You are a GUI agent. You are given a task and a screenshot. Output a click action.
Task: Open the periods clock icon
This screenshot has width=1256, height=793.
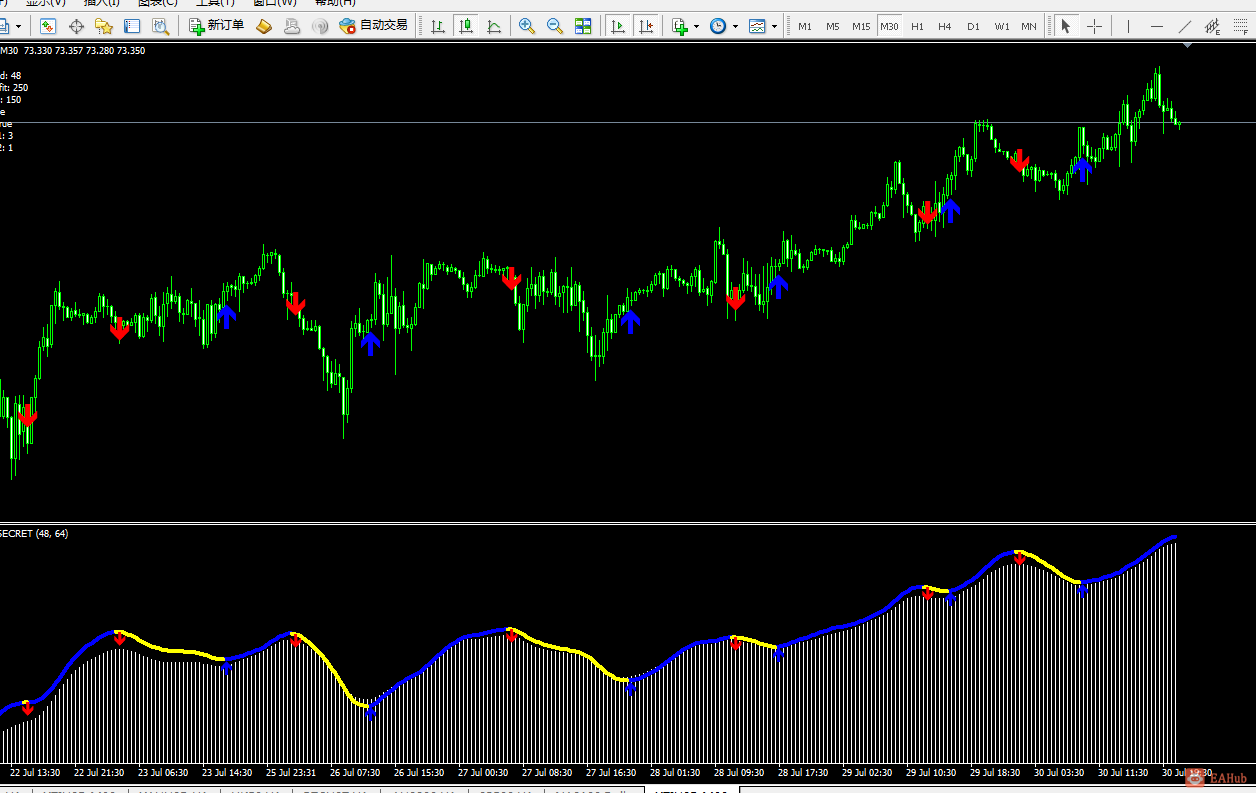point(718,26)
